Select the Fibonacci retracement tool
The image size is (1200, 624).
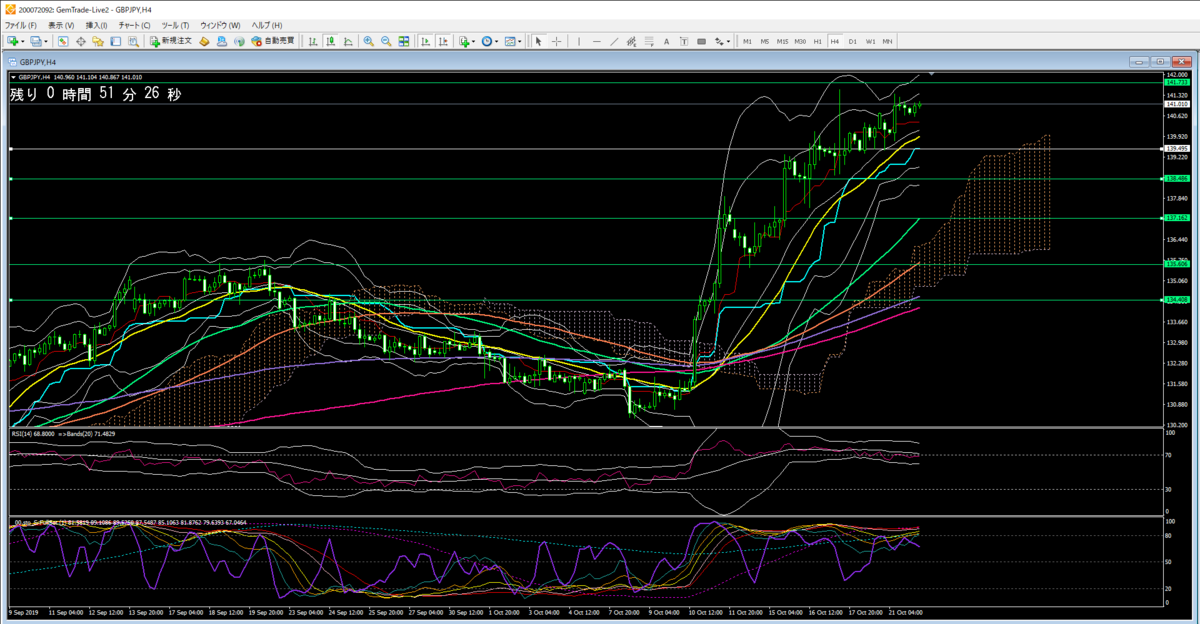pyautogui.click(x=649, y=41)
